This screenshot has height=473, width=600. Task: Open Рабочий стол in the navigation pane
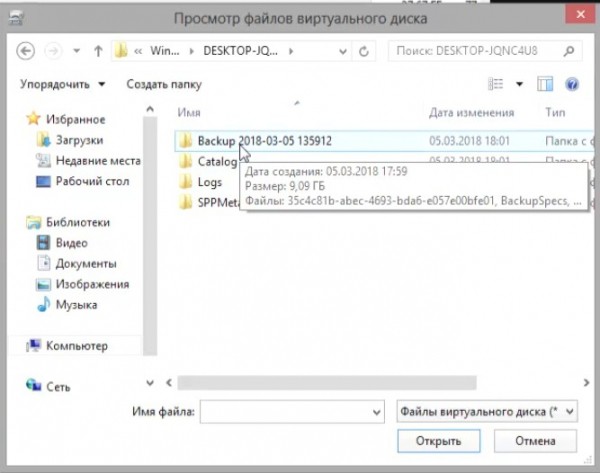83,181
